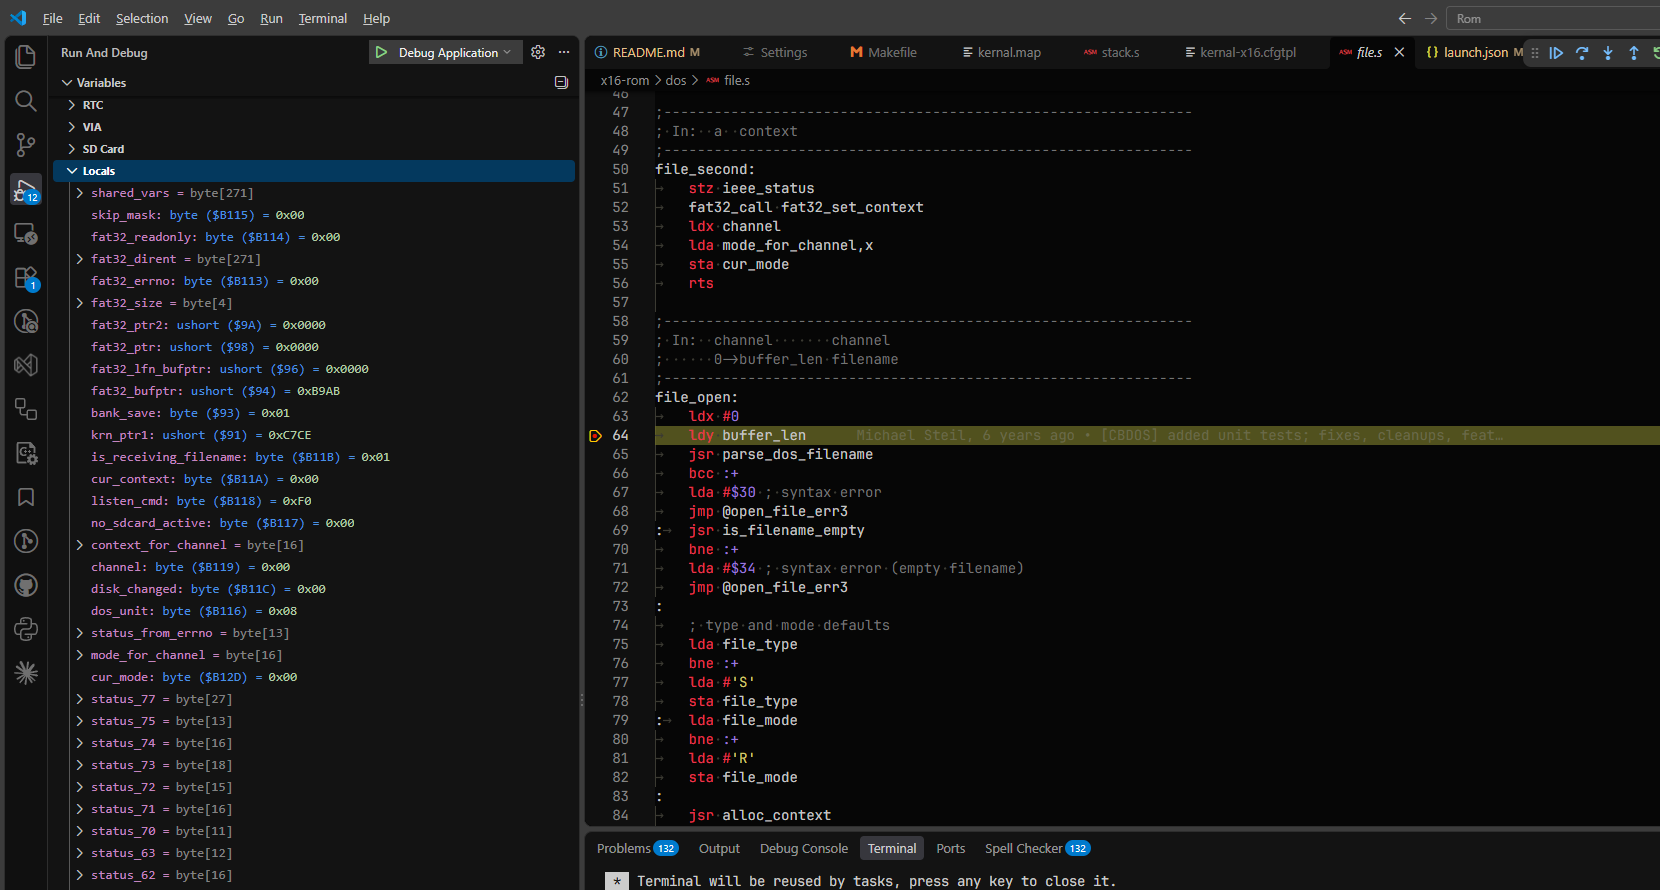Click line number 69 in the gutter

tap(620, 530)
